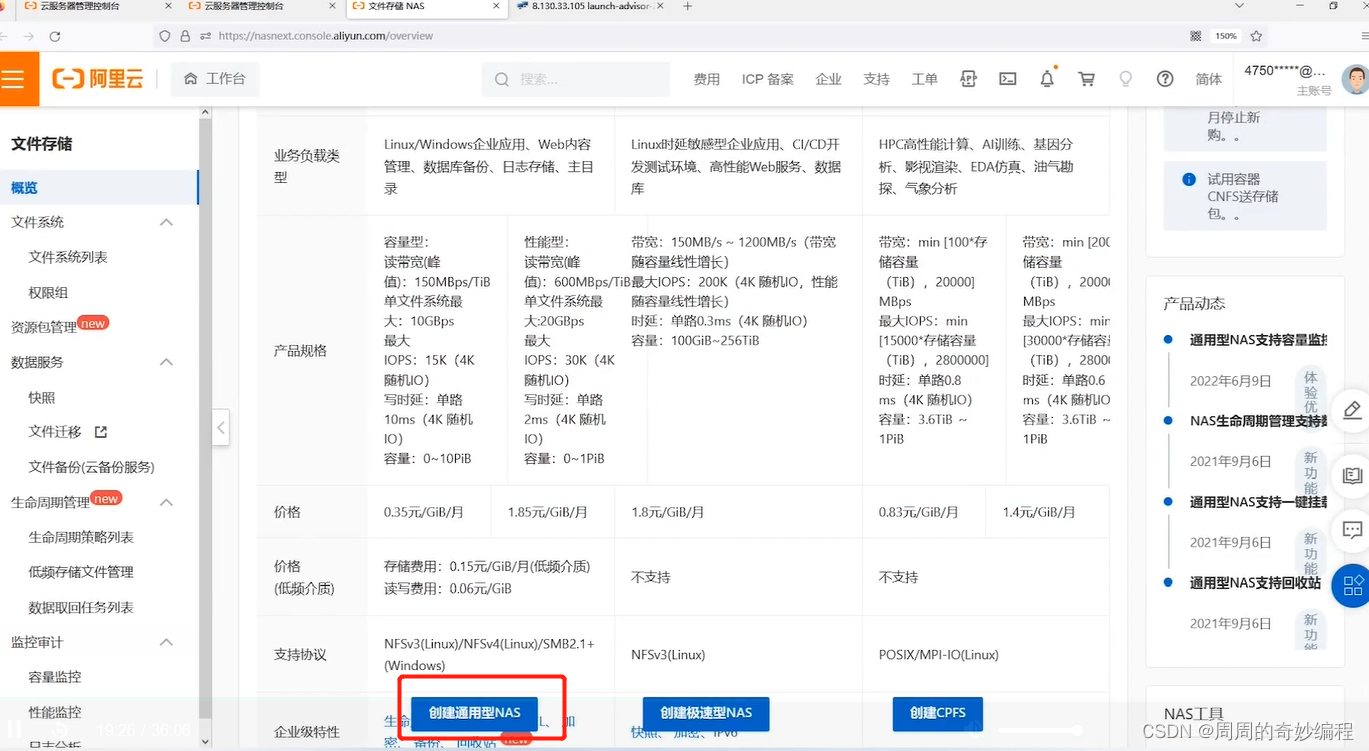Collapse the sidebar with arrow handle
Viewport: 1369px width, 751px height.
coord(221,428)
